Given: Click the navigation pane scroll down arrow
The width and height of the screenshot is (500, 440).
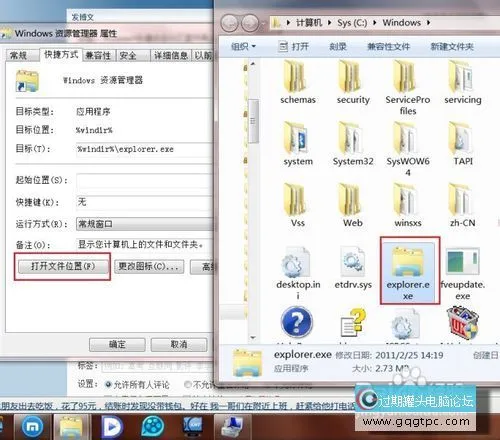Looking at the screenshot, I should 253,338.
